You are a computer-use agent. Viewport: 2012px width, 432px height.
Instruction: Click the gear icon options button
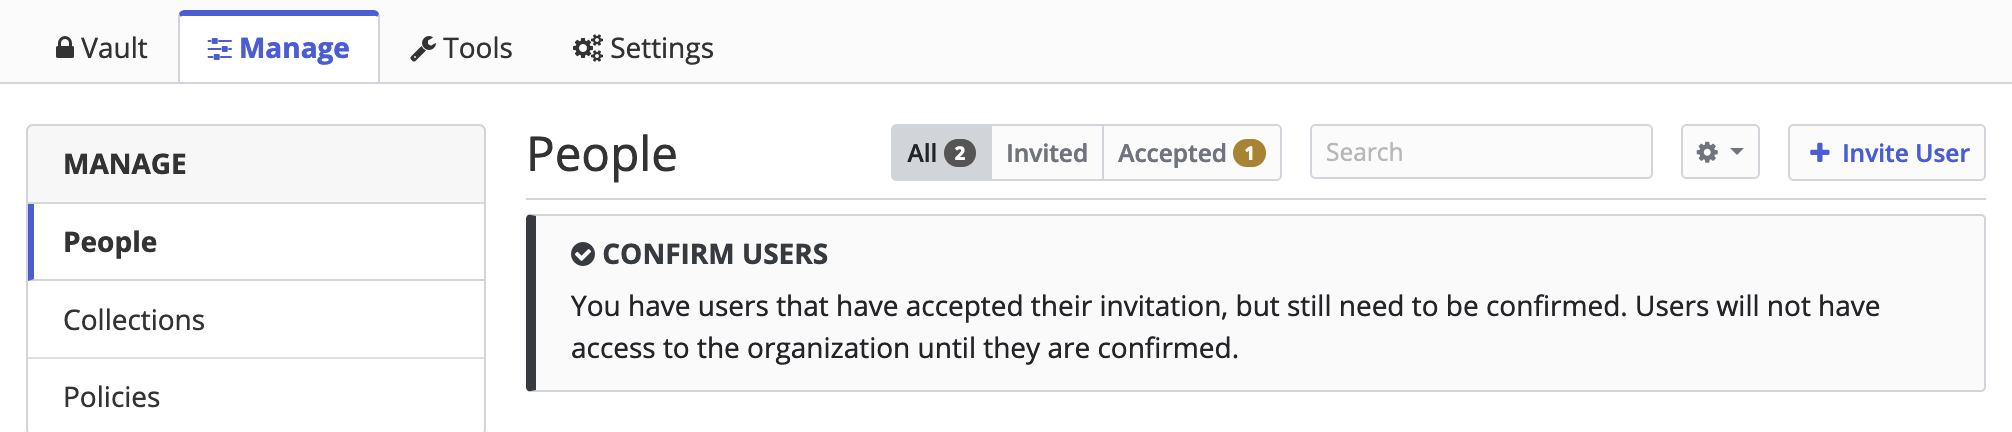pos(1720,152)
